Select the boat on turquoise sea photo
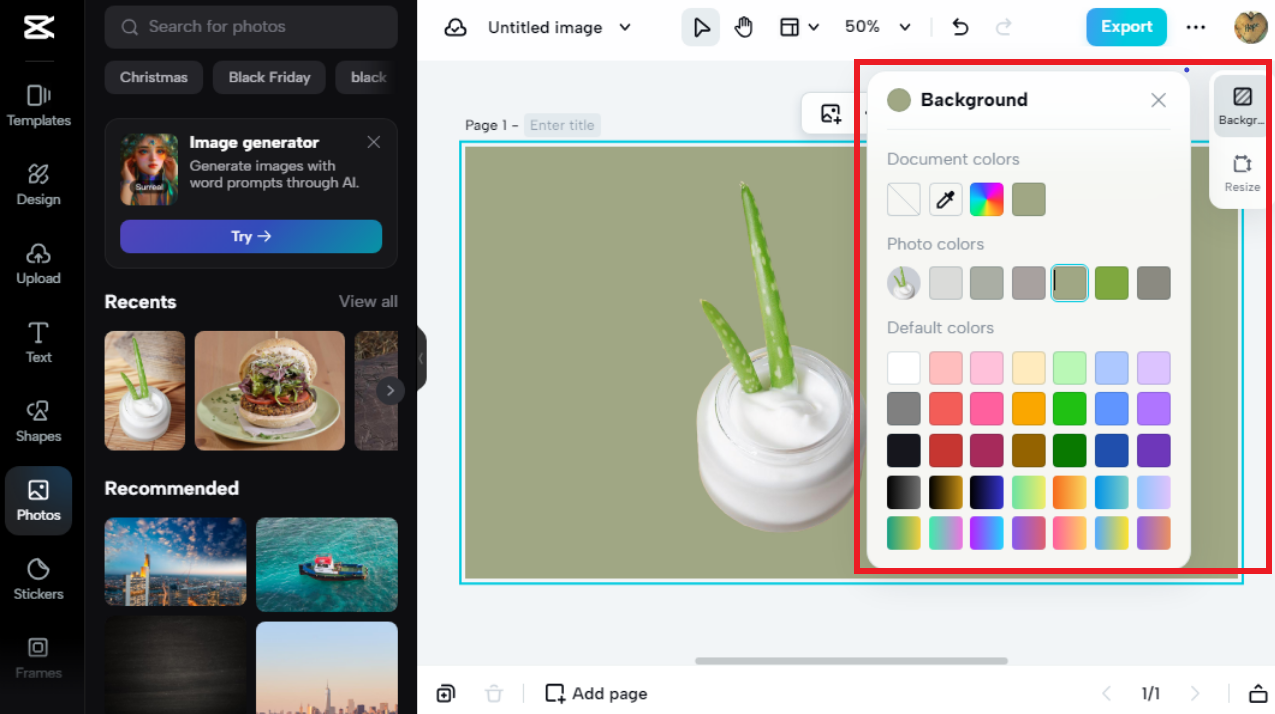This screenshot has height=714, width=1275. tap(327, 564)
